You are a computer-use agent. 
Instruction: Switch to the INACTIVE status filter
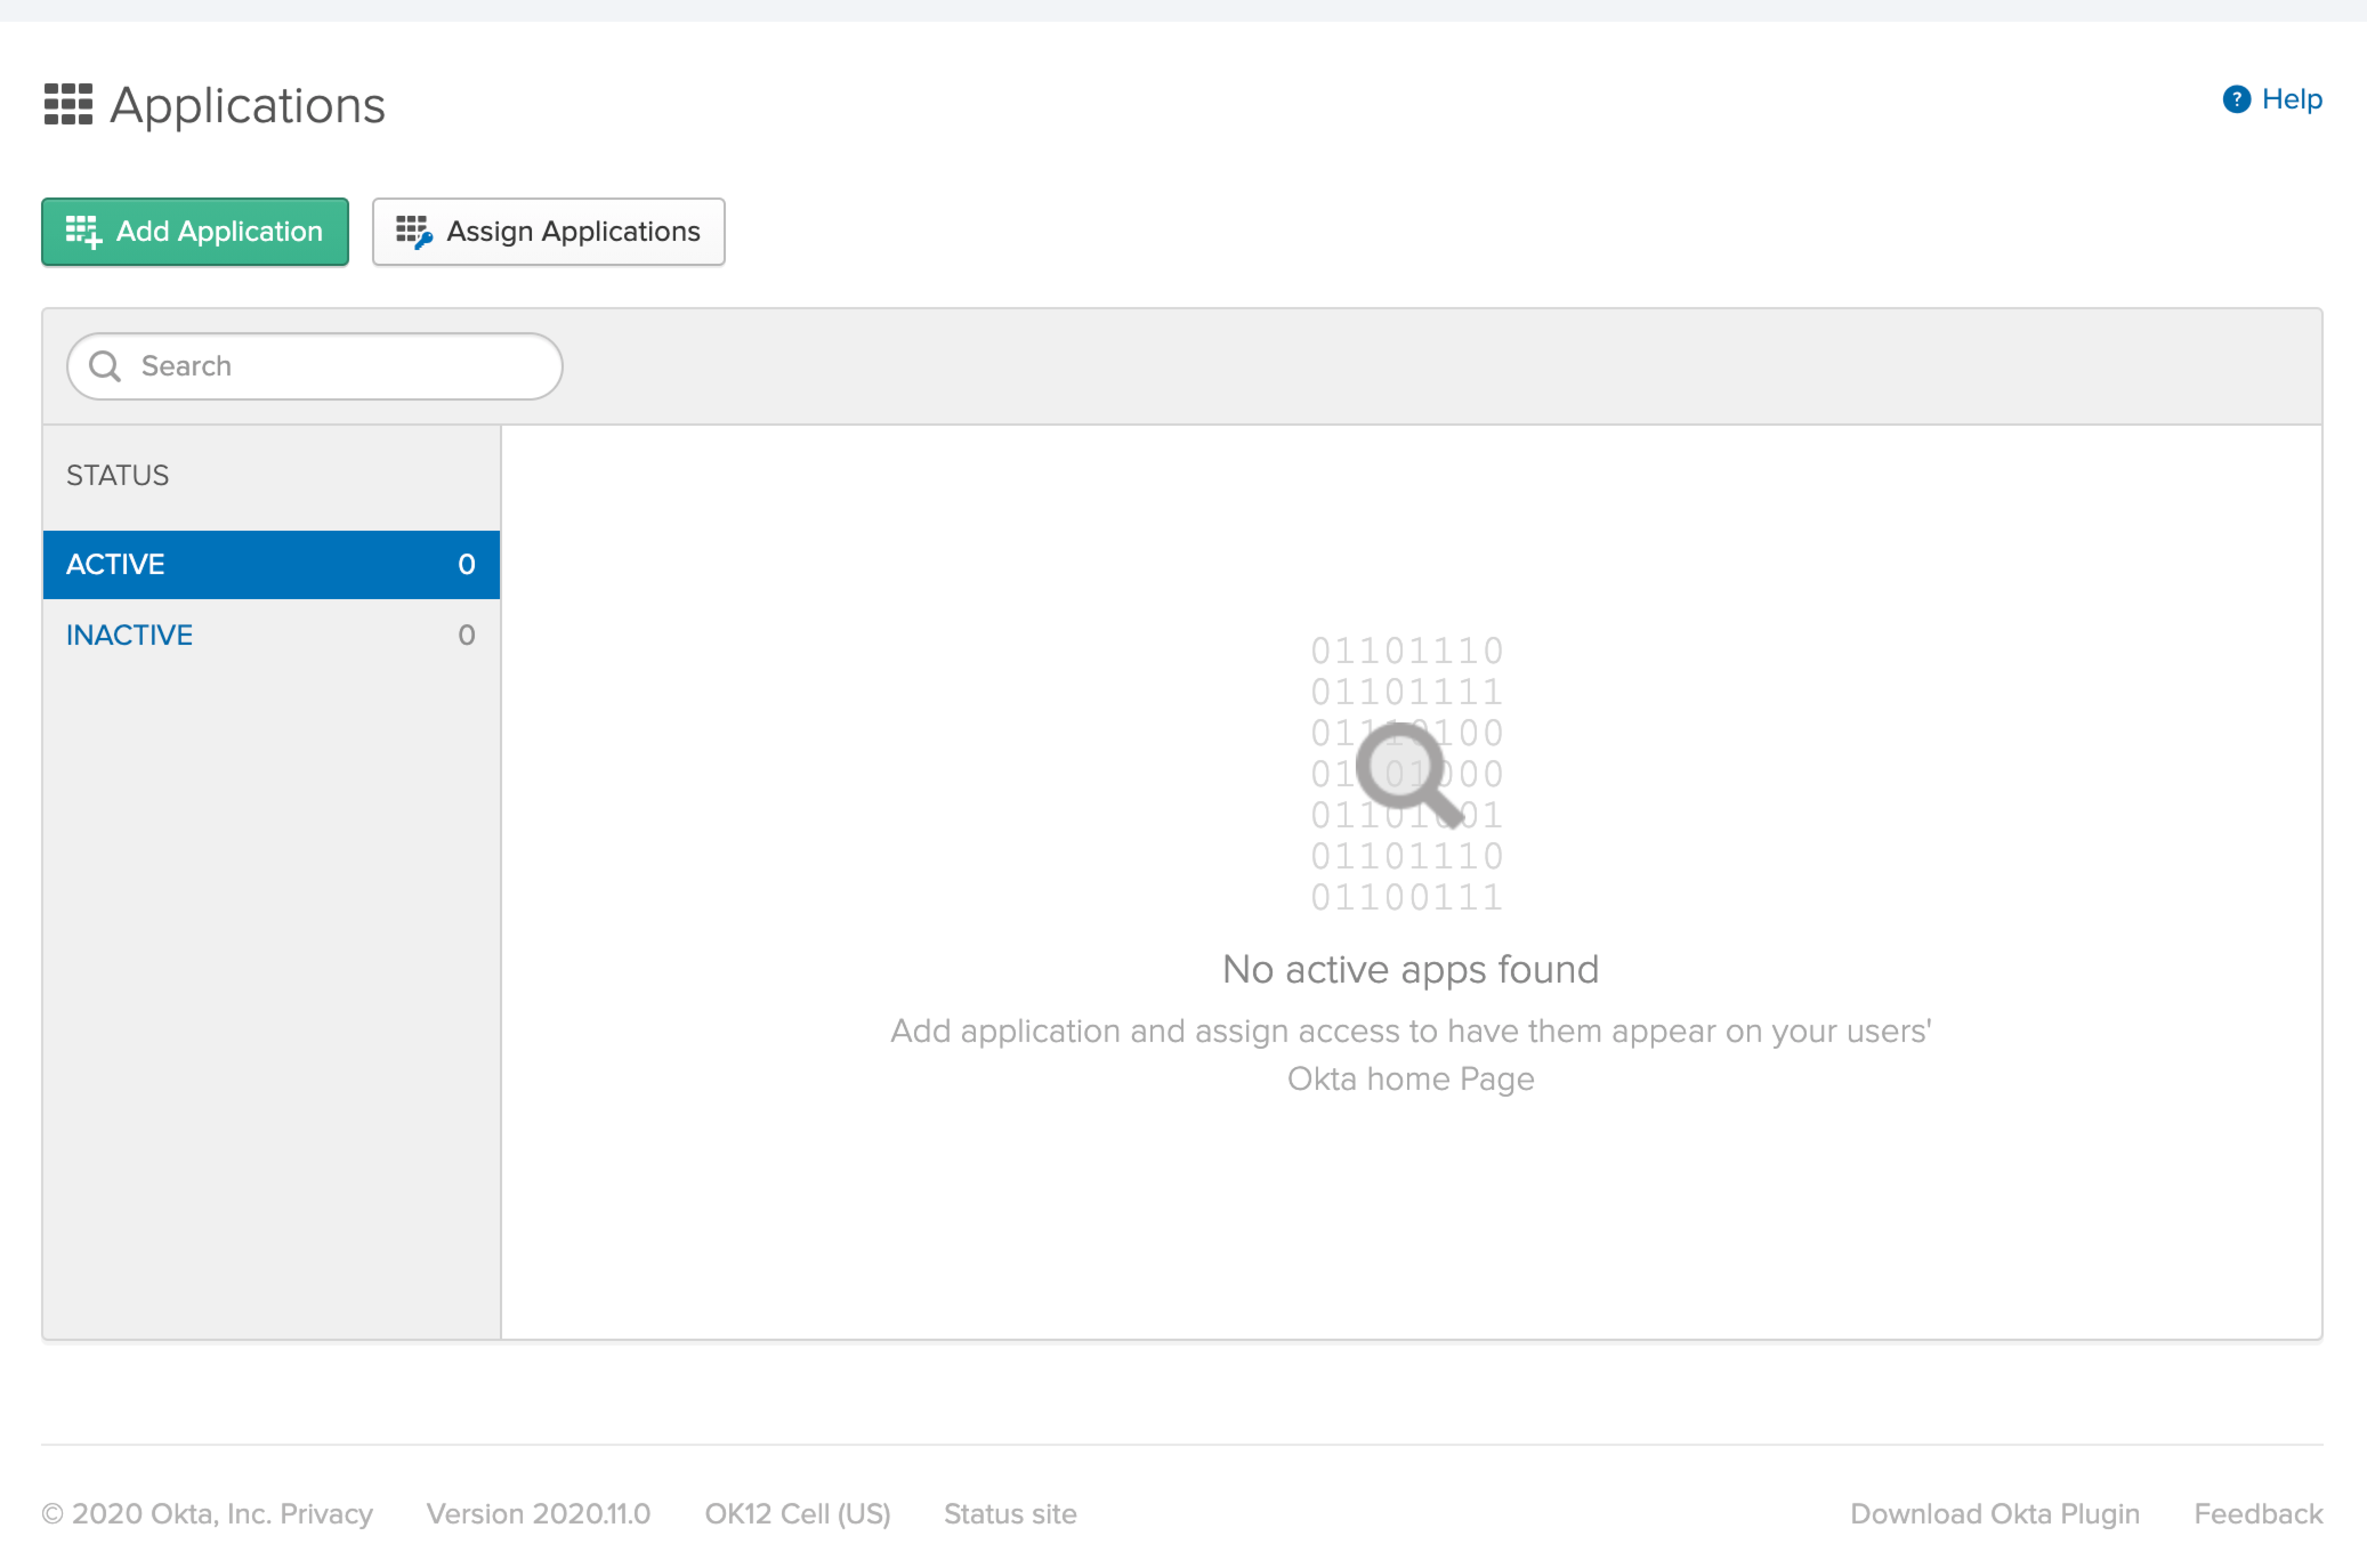(x=130, y=635)
